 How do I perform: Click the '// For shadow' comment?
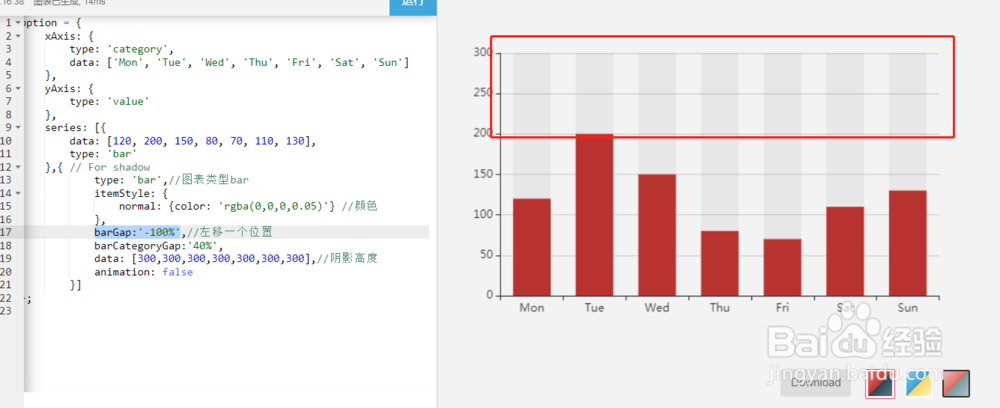tap(110, 167)
